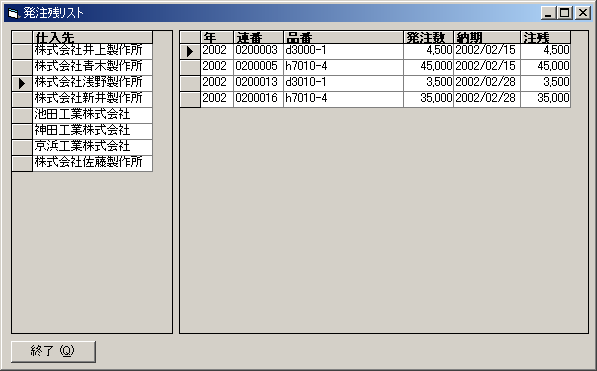Minimize the 発注残リスト window
The width and height of the screenshot is (597, 371).
pyautogui.click(x=548, y=13)
